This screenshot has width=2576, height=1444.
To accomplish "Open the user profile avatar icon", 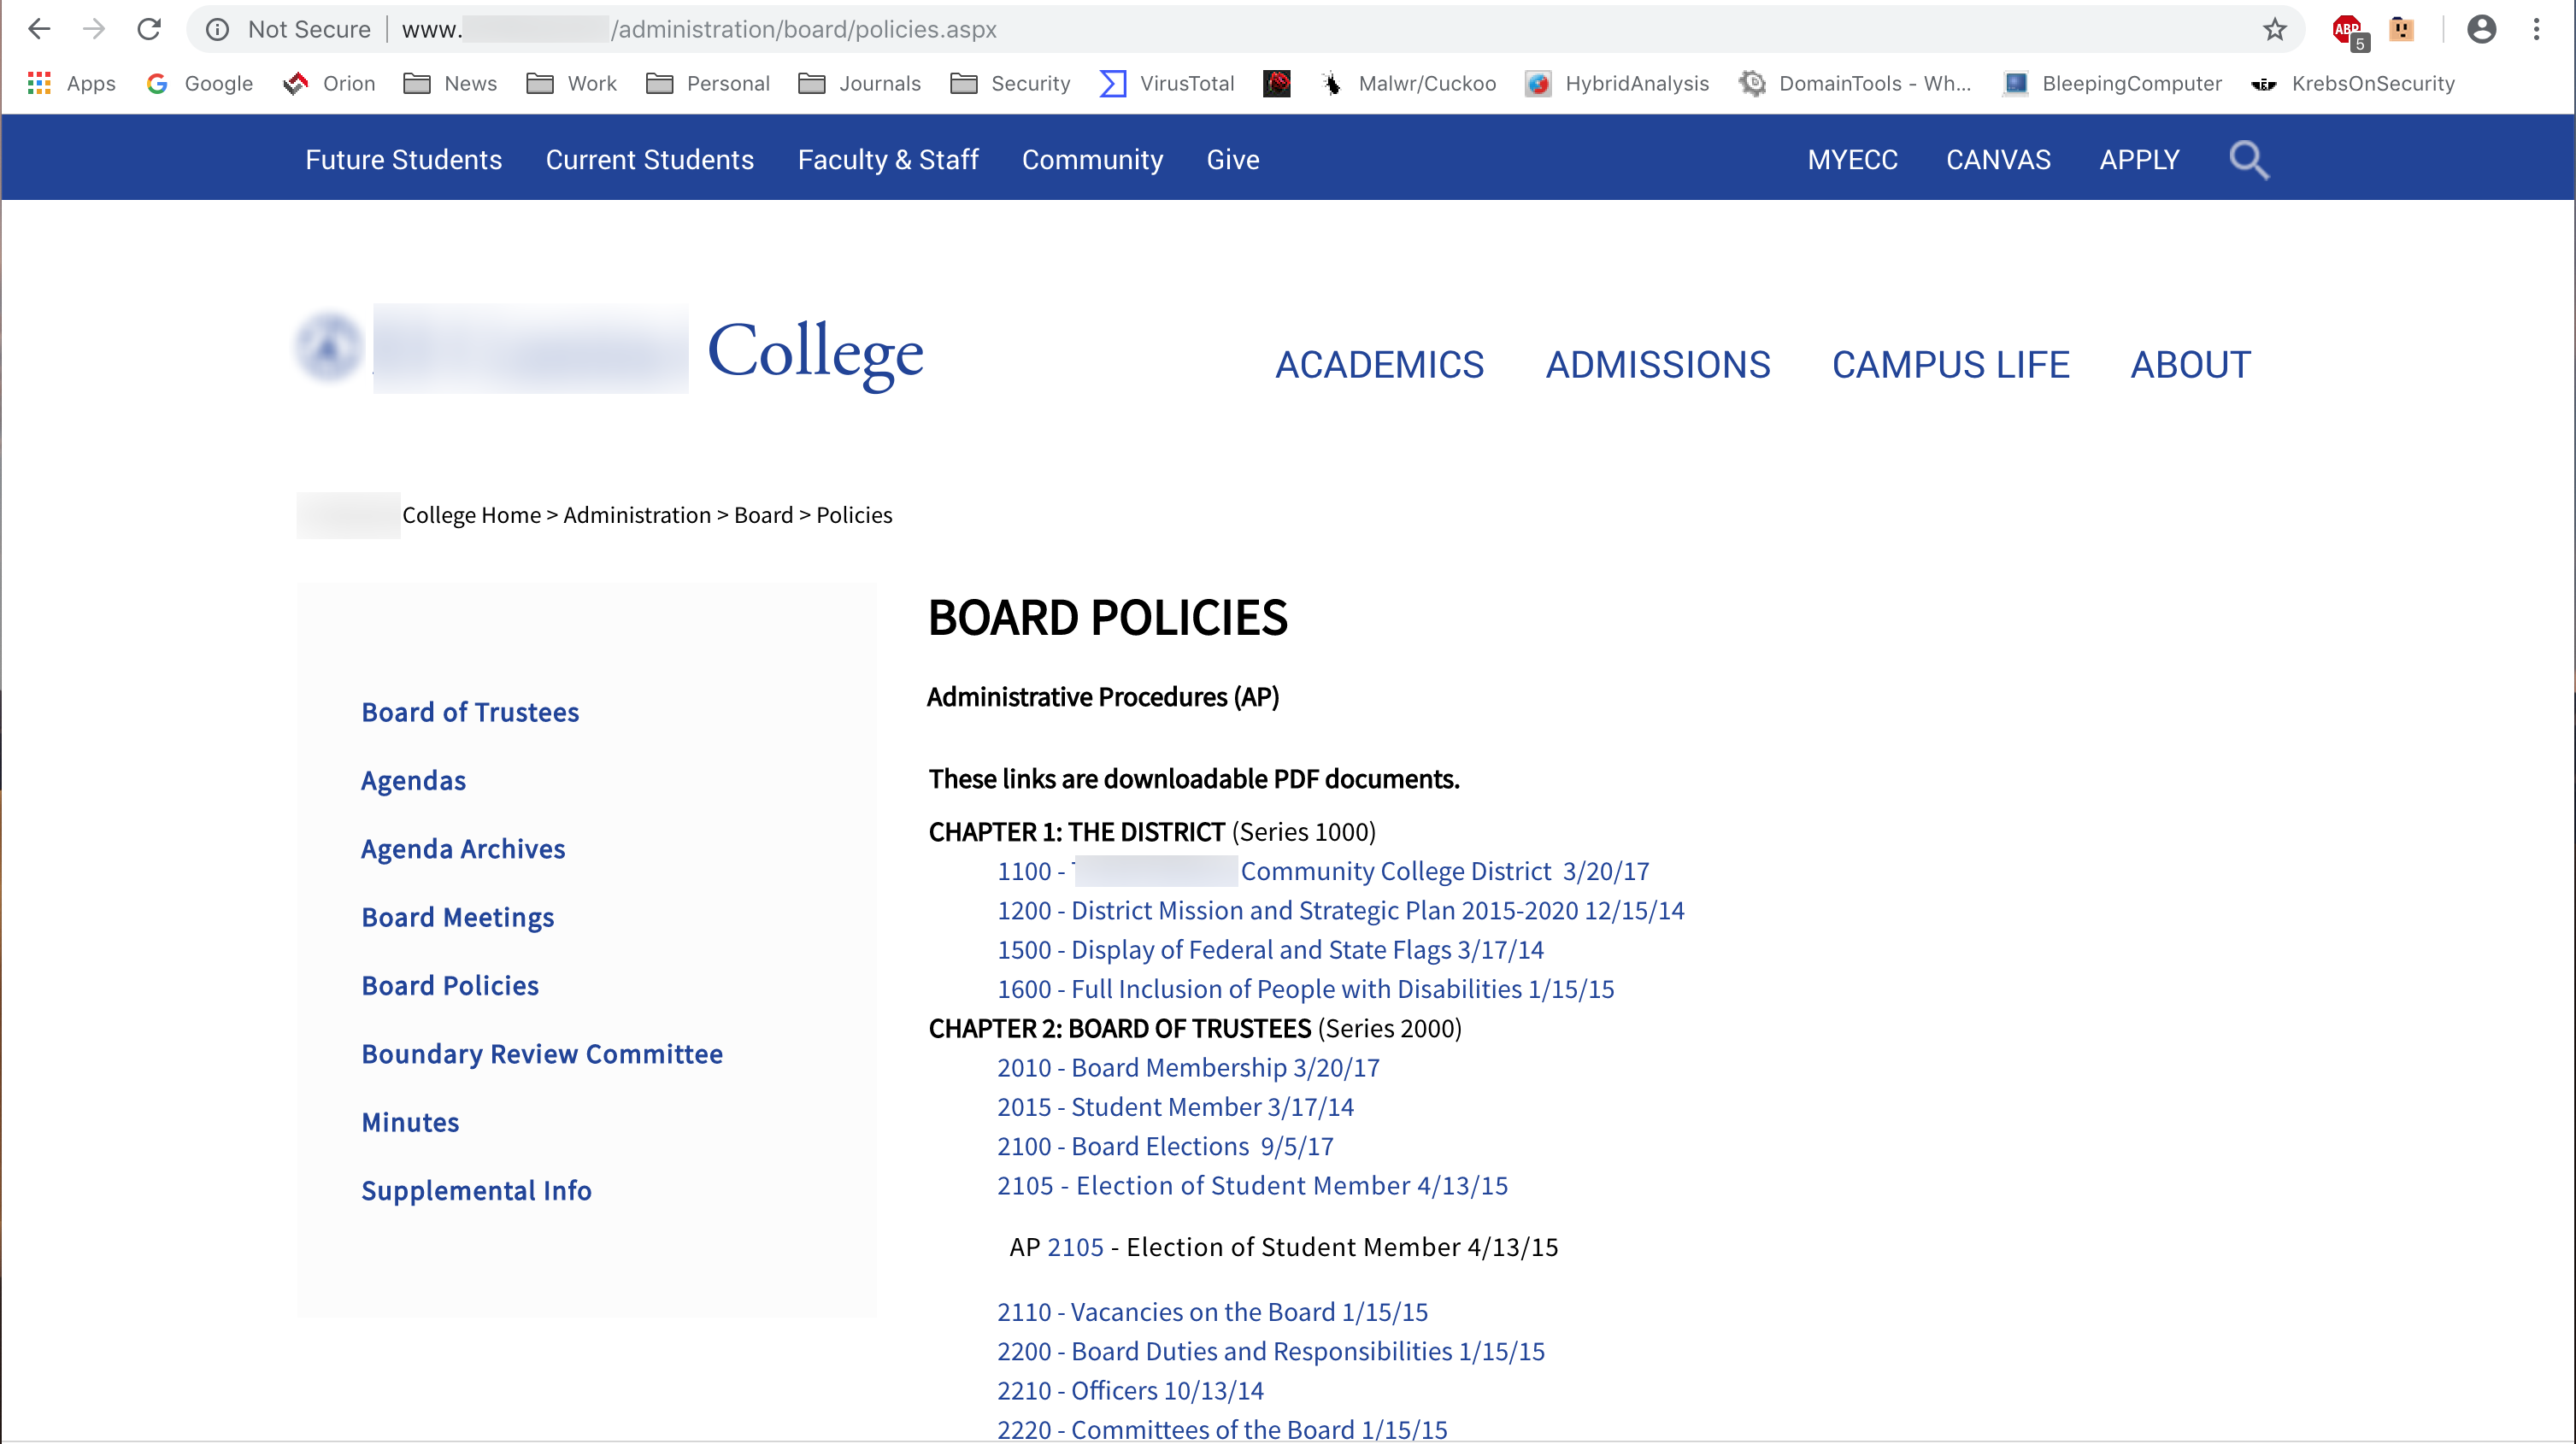I will click(2481, 29).
